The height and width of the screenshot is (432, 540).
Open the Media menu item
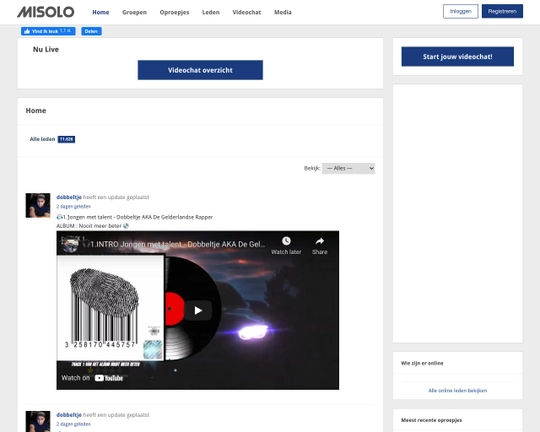(283, 12)
